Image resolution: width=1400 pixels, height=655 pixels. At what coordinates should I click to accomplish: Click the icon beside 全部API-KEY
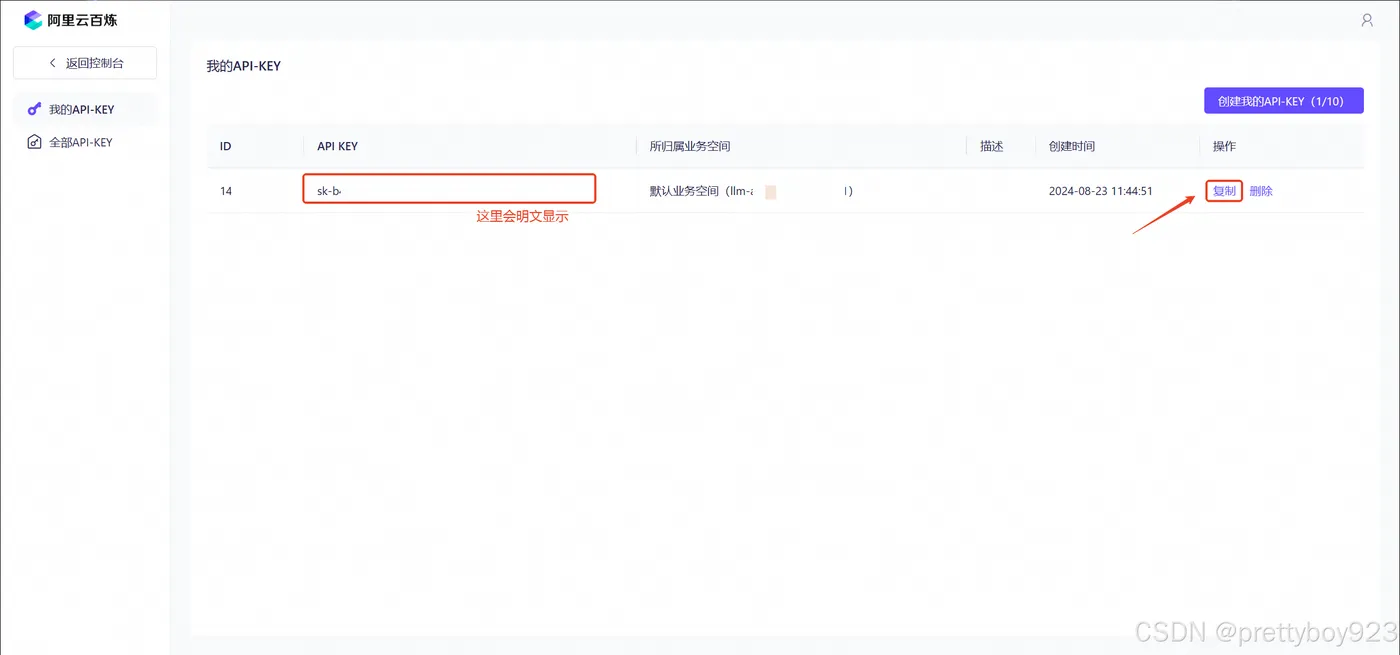pos(34,142)
